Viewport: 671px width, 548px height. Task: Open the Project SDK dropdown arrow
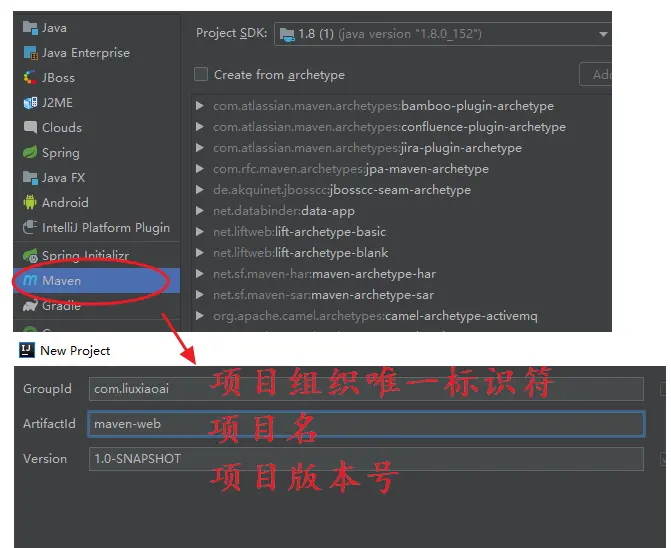(x=603, y=34)
